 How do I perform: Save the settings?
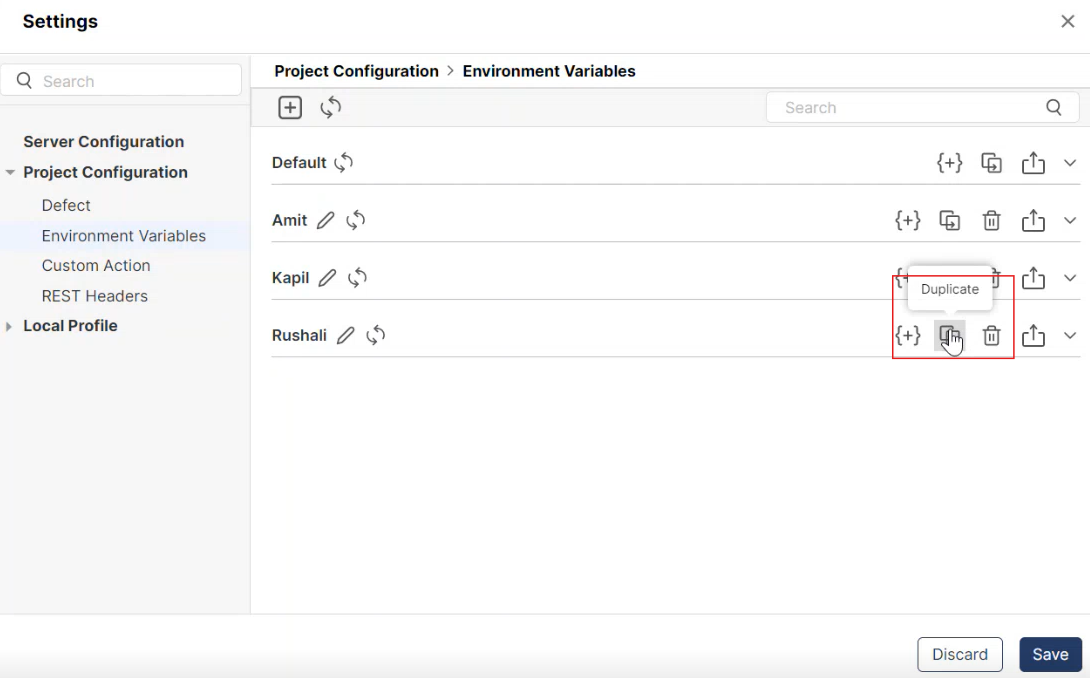[1050, 654]
